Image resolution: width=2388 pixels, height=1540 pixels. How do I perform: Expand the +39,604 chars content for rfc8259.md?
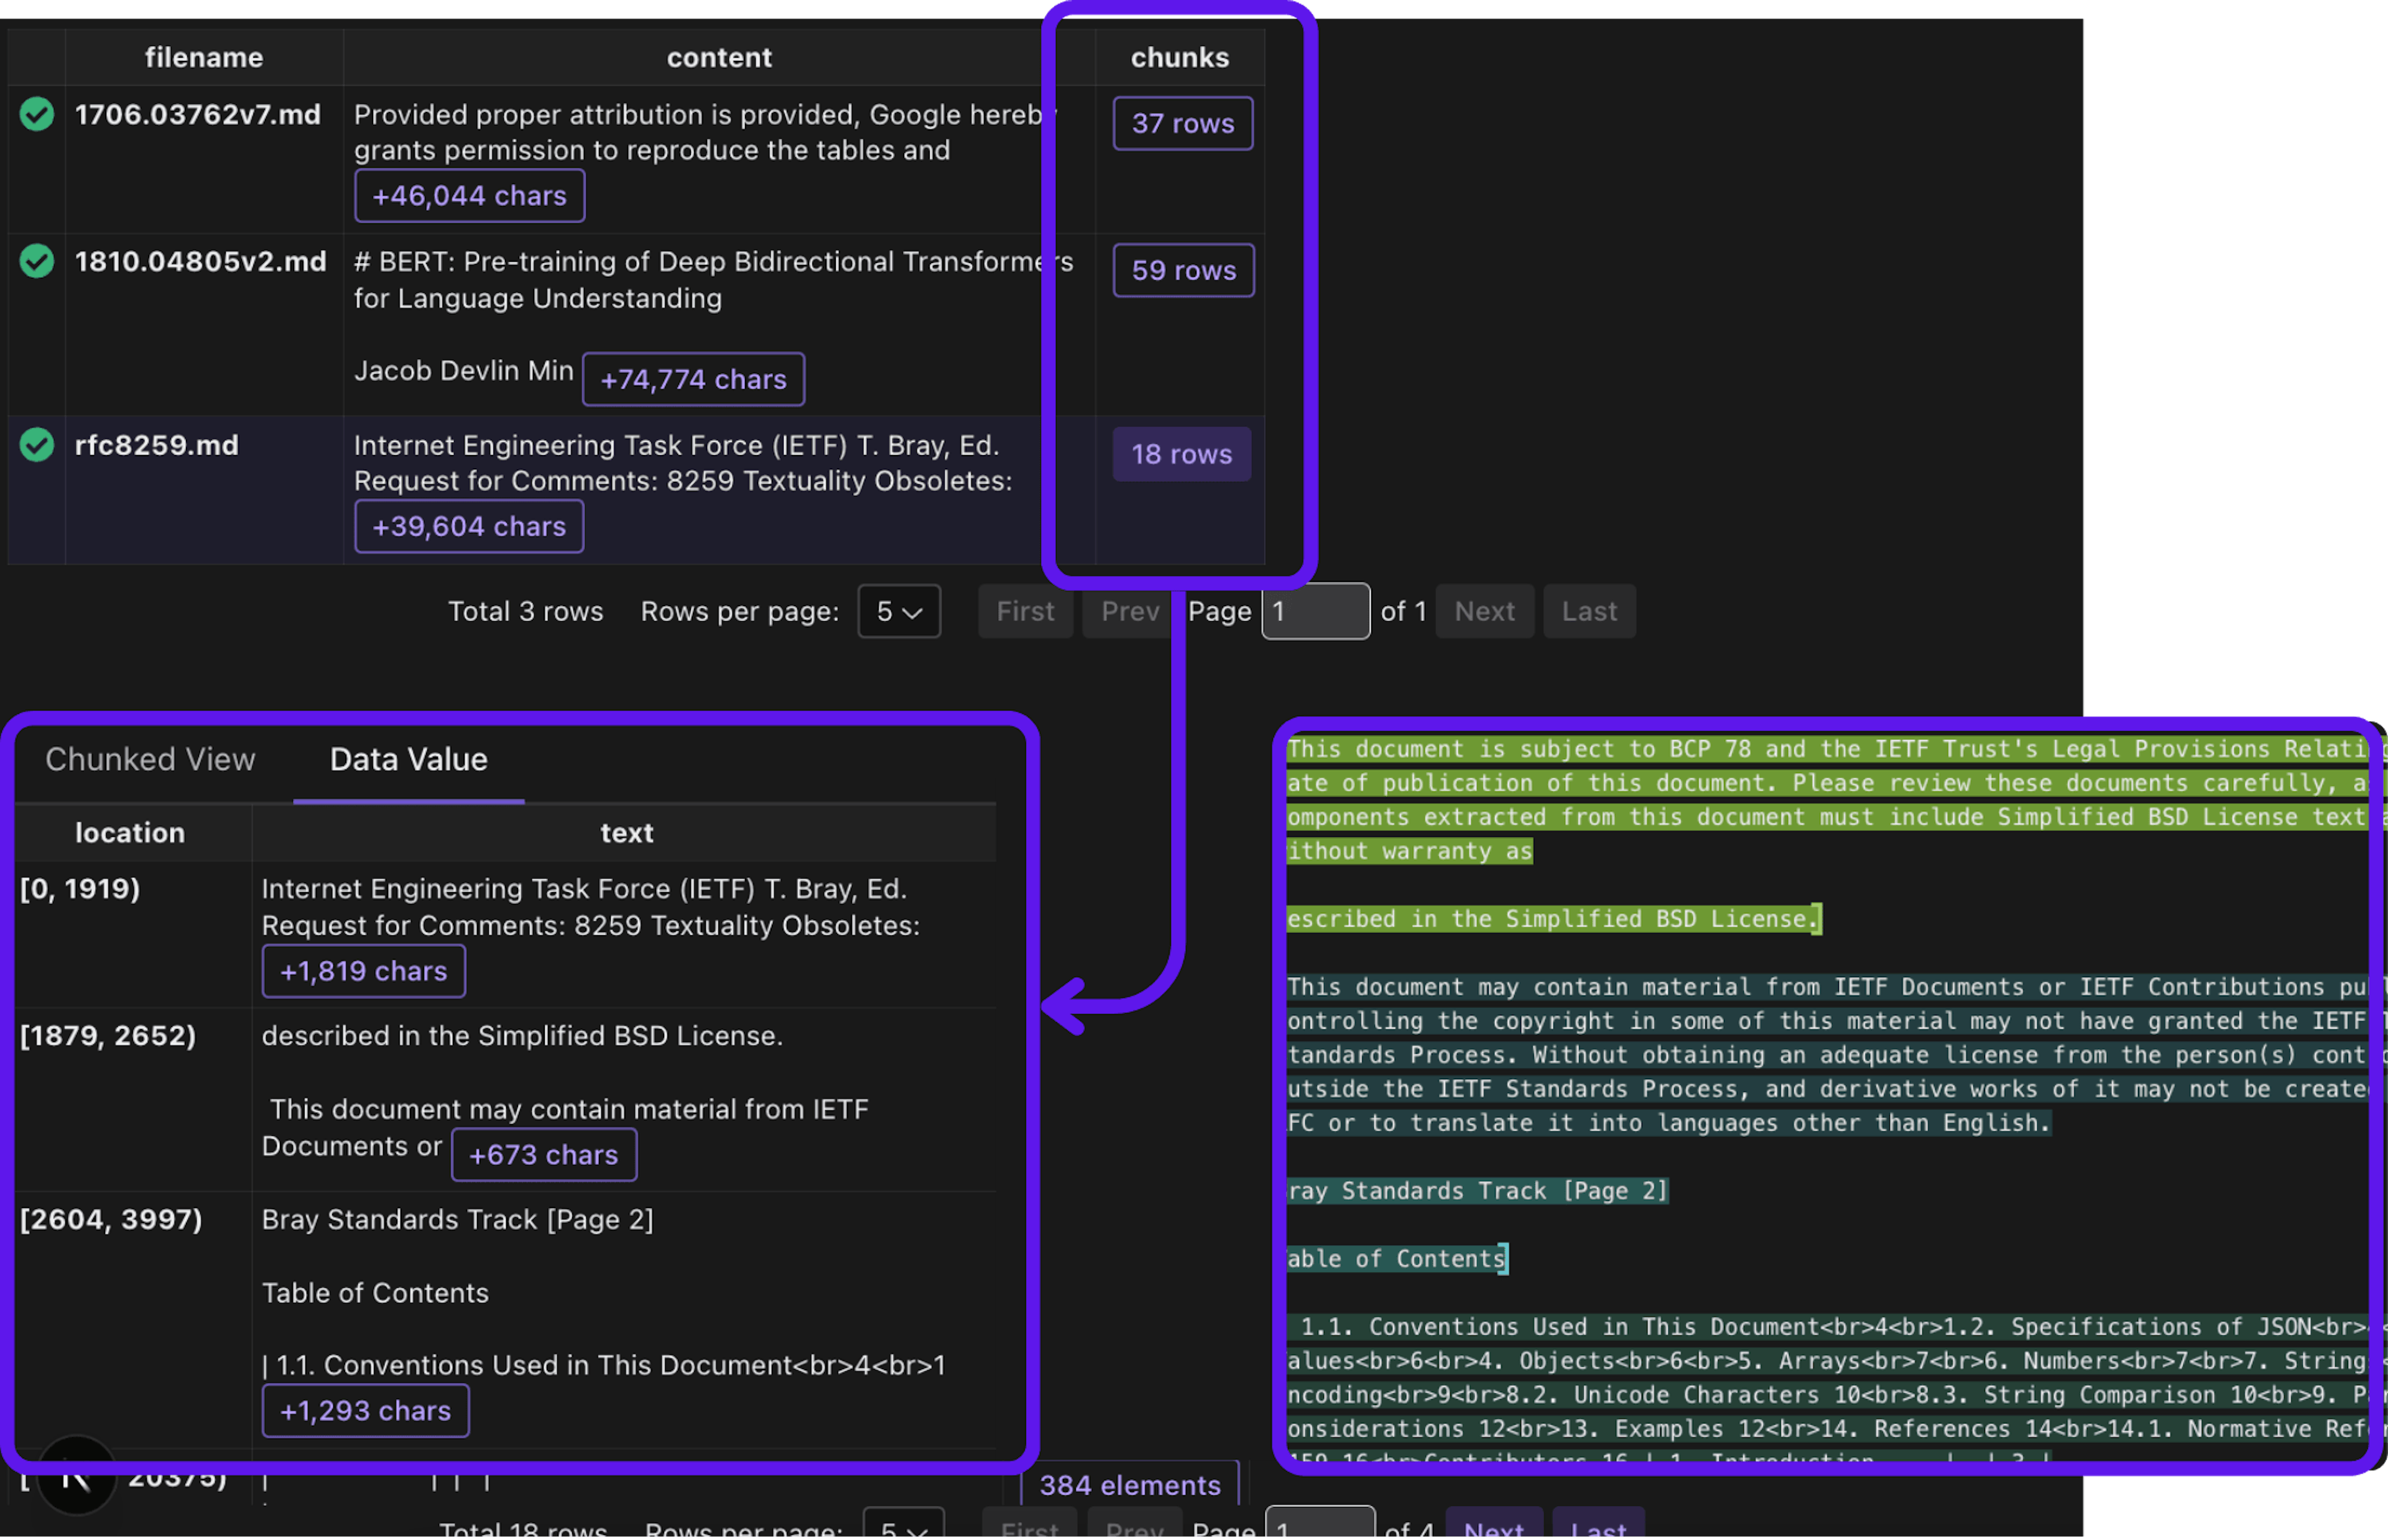click(x=469, y=526)
